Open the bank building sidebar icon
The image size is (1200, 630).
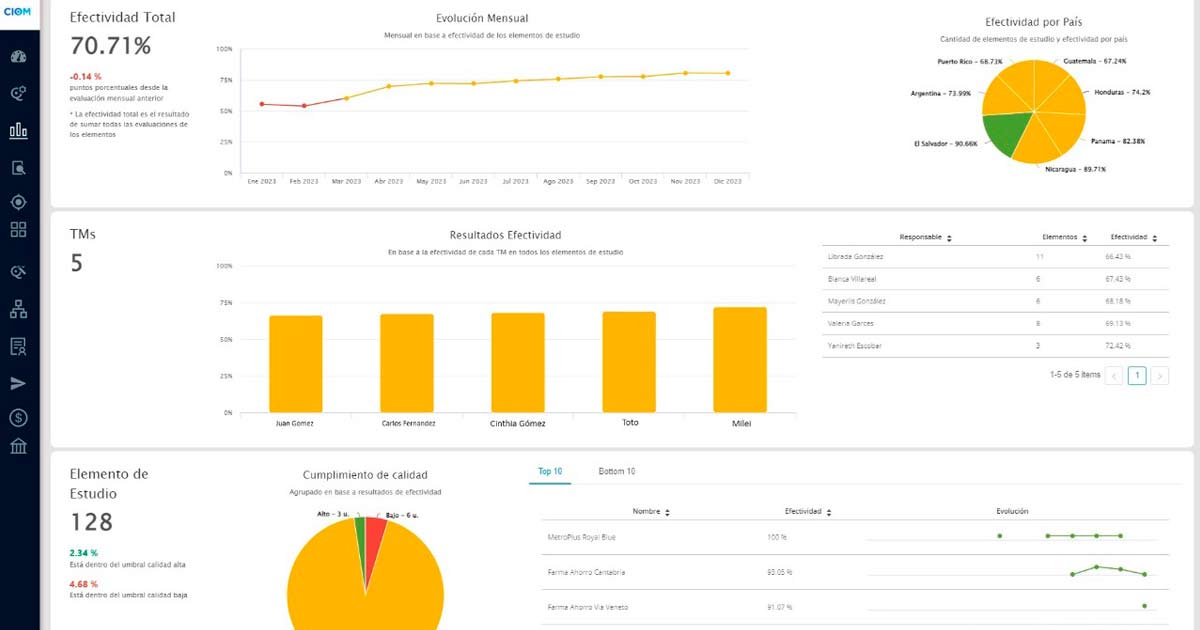pos(18,446)
